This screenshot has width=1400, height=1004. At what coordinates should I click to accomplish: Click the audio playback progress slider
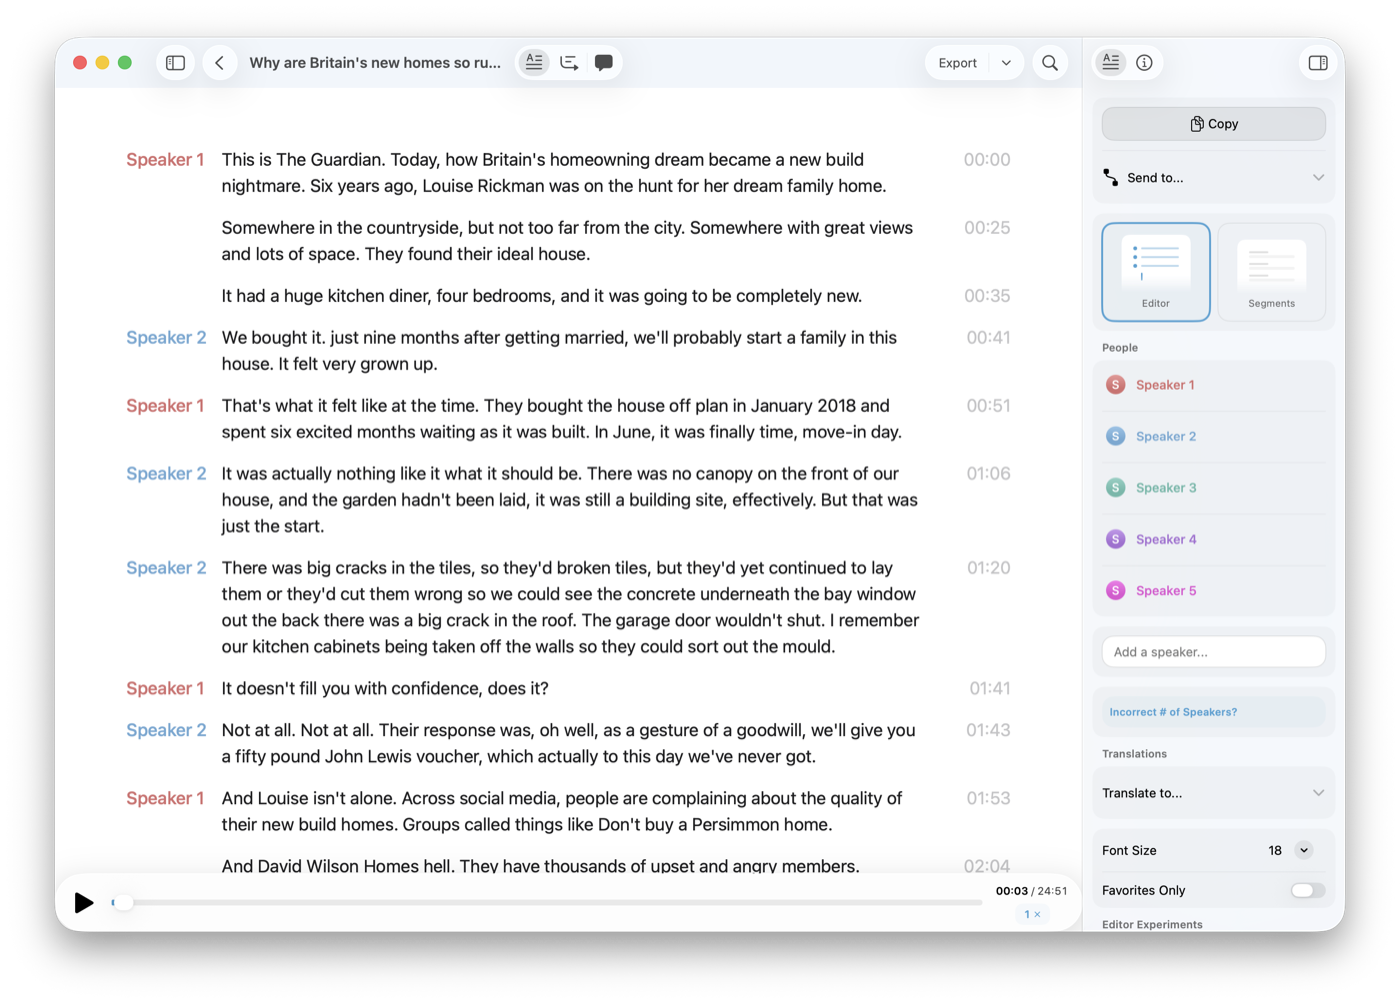click(548, 903)
